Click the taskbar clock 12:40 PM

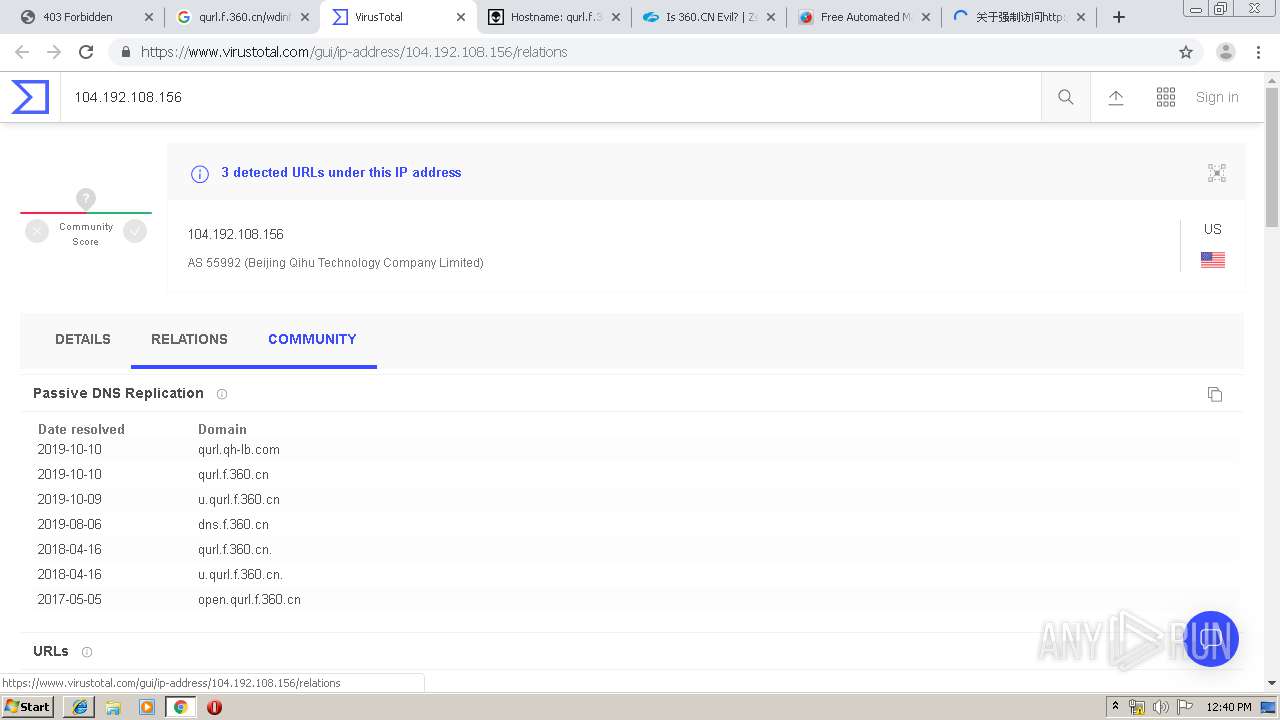(1229, 707)
